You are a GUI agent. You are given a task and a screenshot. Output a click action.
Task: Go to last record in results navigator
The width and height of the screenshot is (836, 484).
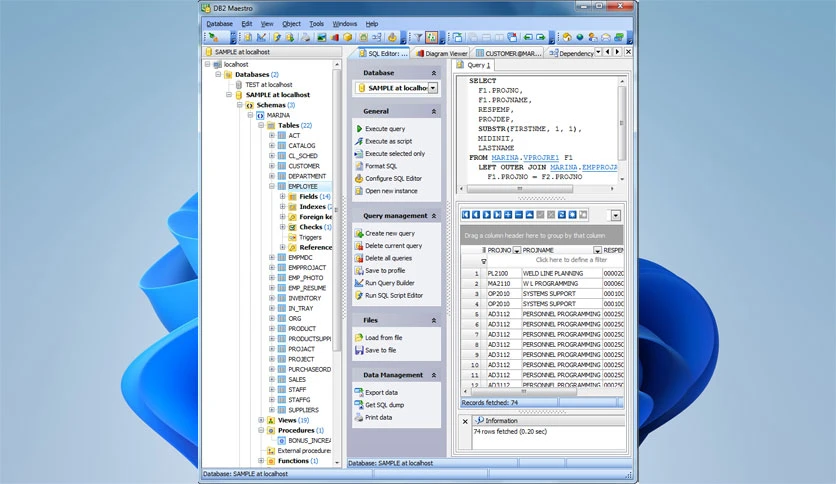(497, 215)
